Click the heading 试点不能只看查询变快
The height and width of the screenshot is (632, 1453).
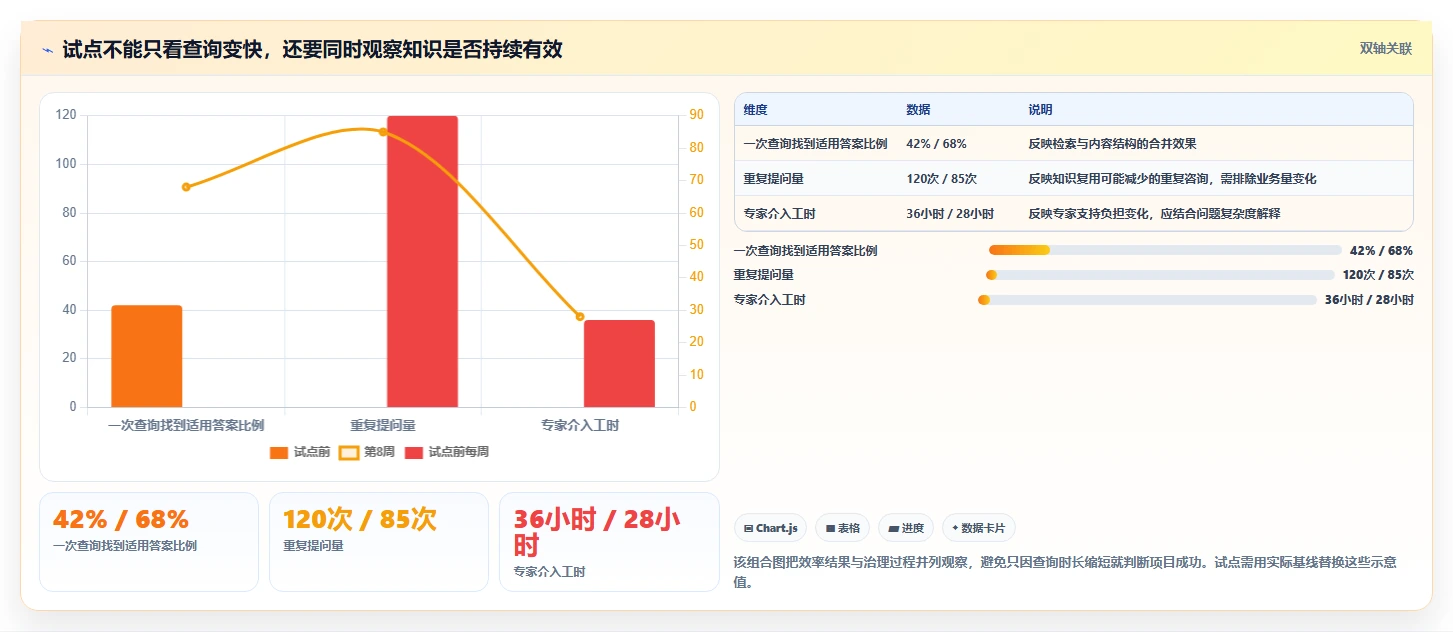312,50
